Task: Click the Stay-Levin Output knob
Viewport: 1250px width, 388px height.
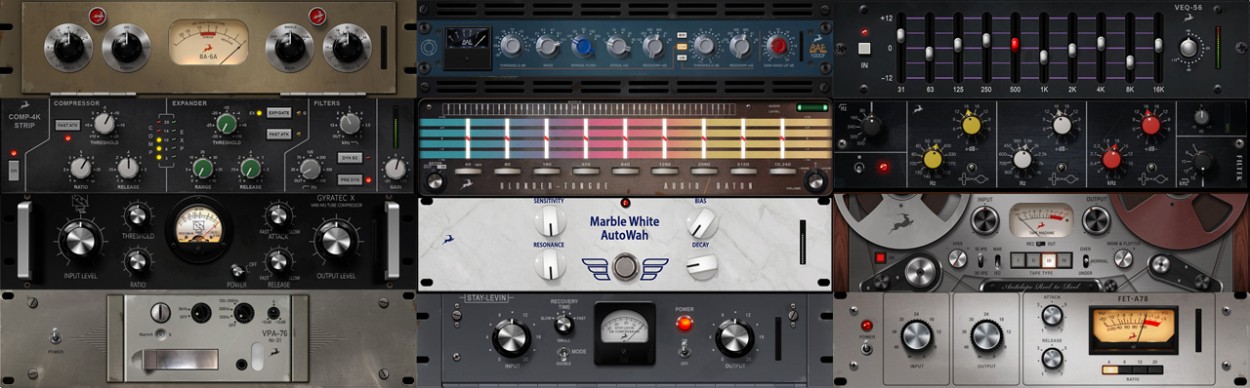Action: (735, 339)
